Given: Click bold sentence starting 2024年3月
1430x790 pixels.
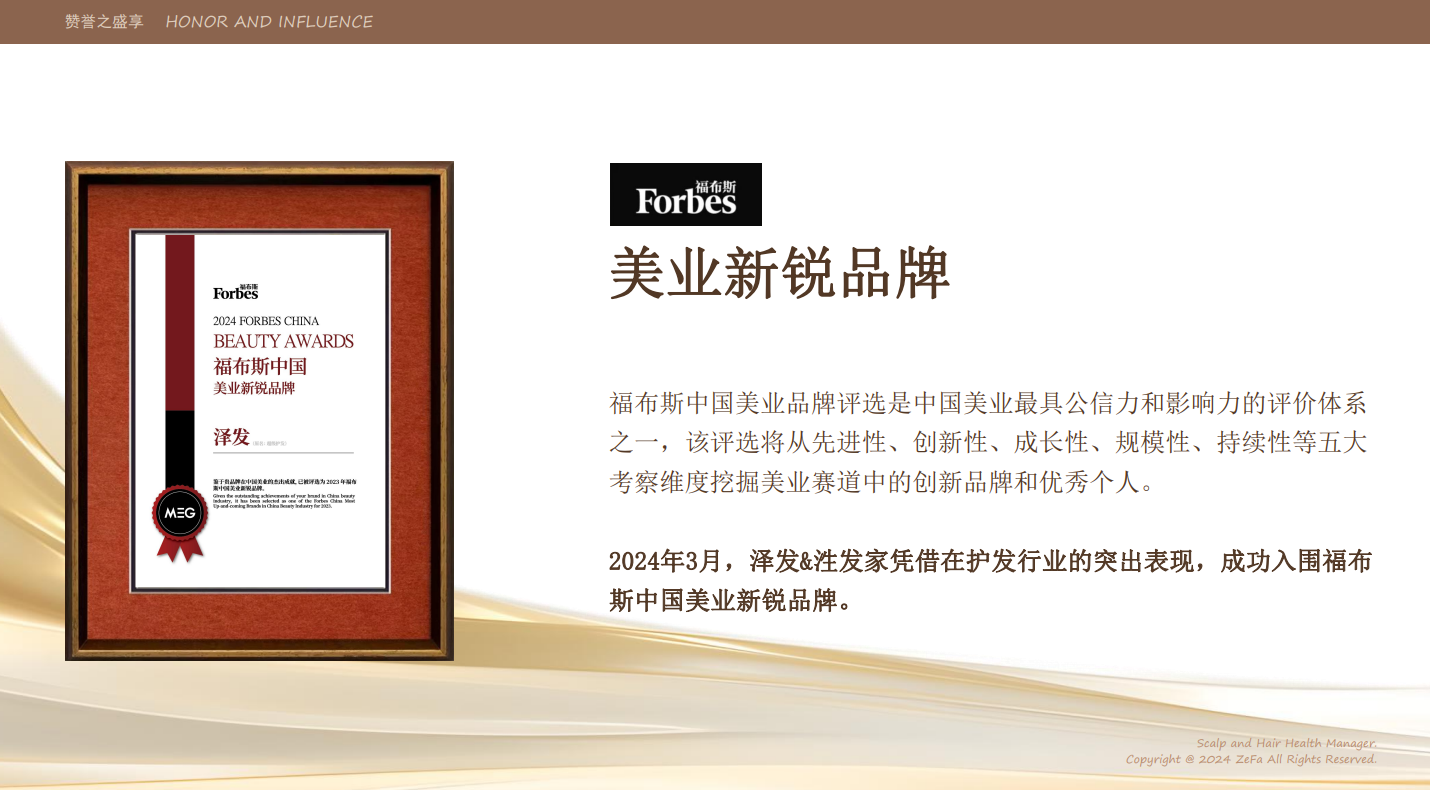Looking at the screenshot, I should pyautogui.click(x=990, y=581).
